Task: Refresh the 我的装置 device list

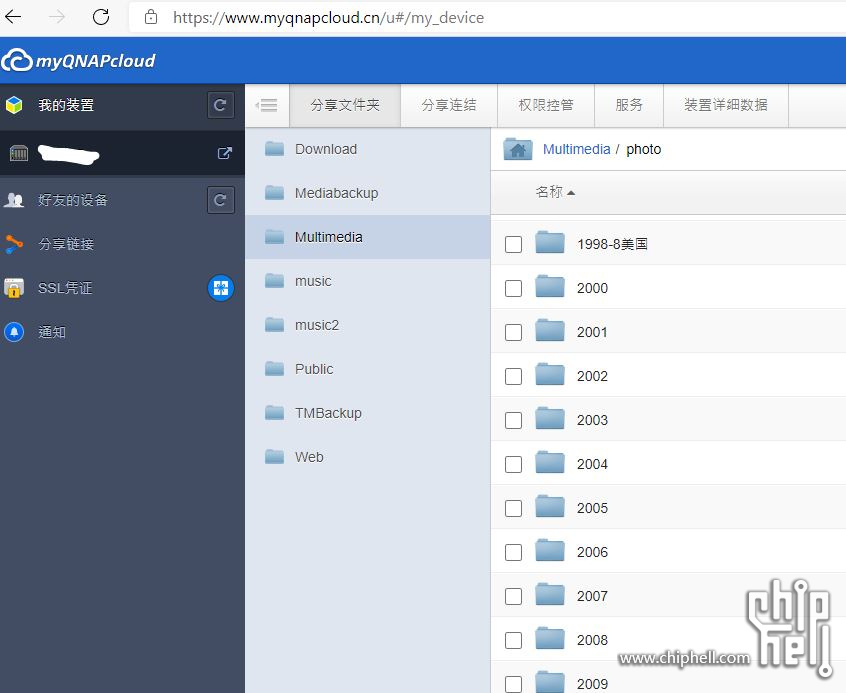Action: pyautogui.click(x=221, y=105)
